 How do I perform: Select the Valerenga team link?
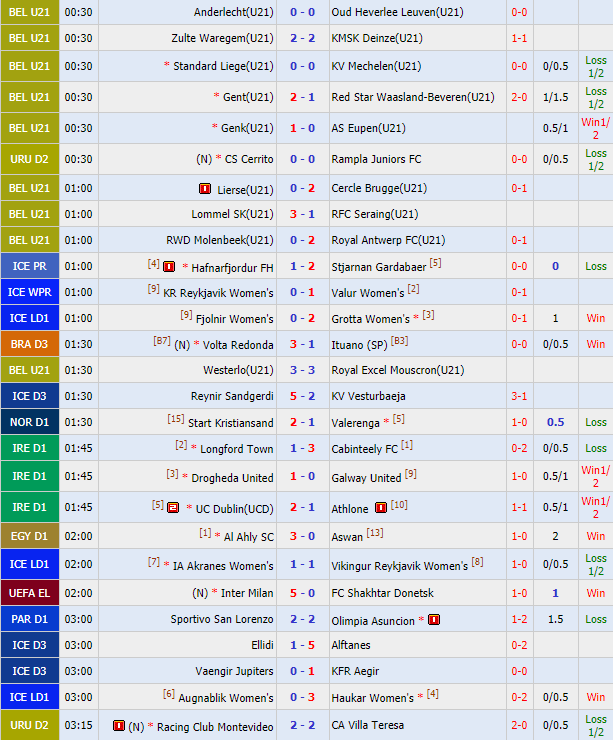(x=359, y=422)
